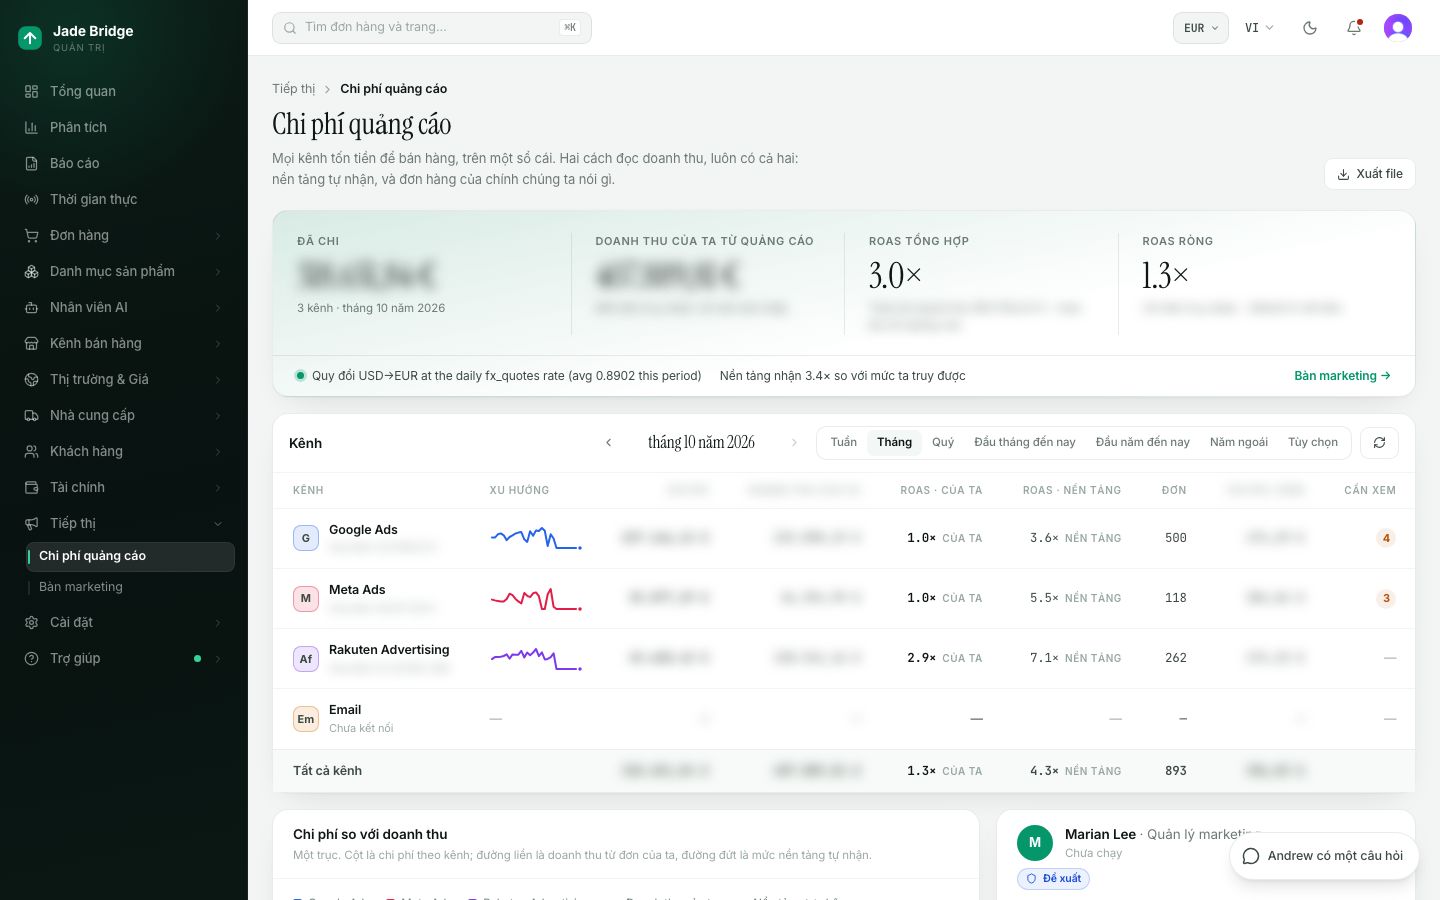Click Rakuten Advertising channel badge
1440x900 pixels.
coord(306,658)
